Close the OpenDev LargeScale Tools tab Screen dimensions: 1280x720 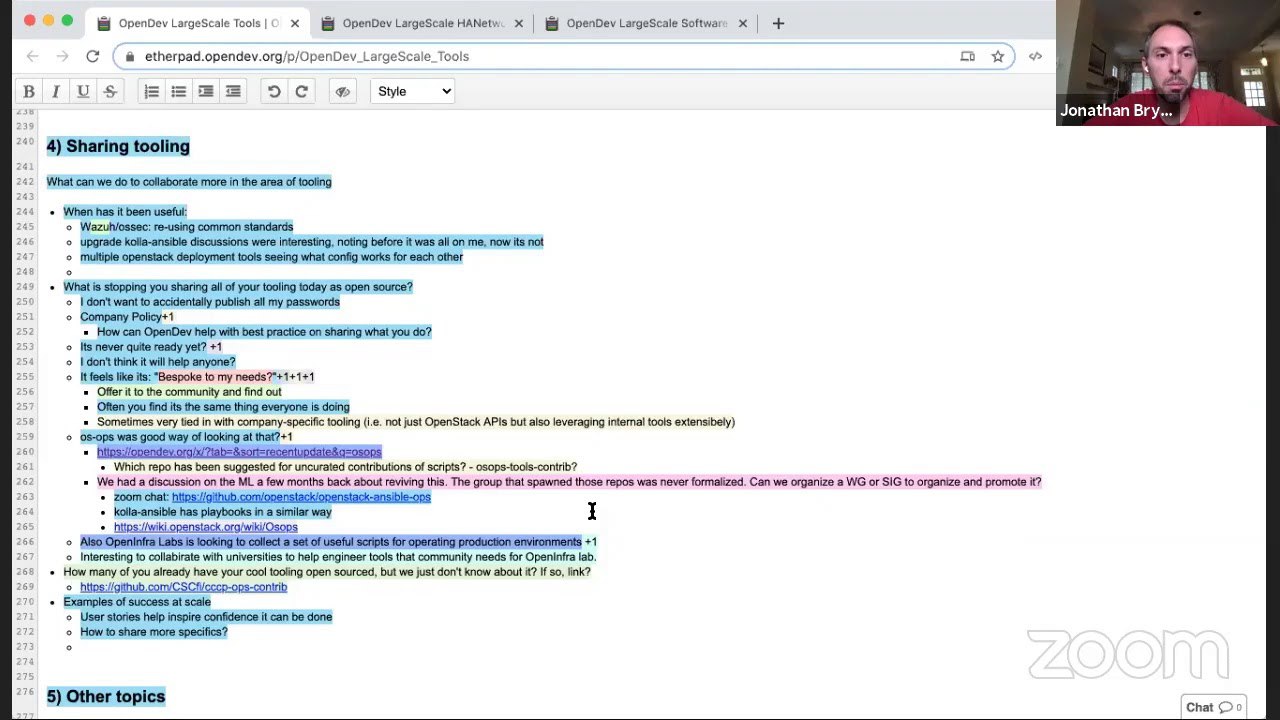294,23
